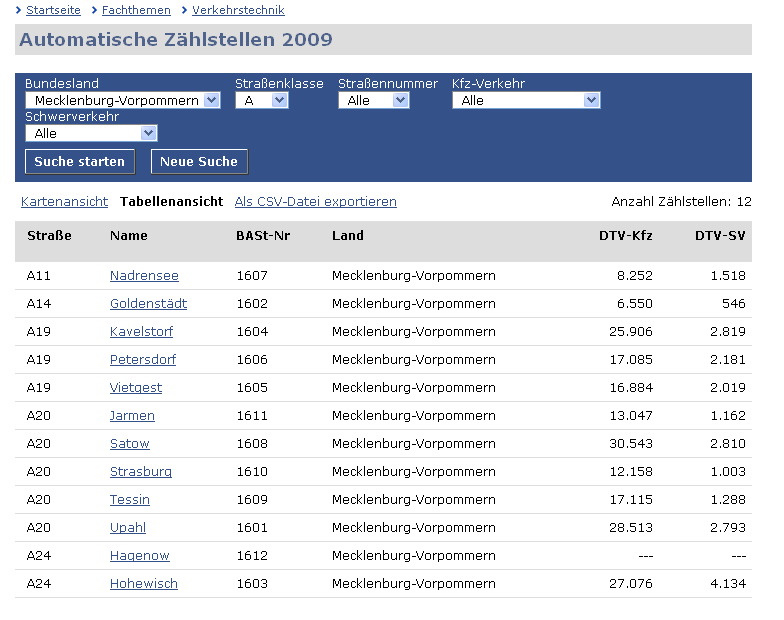Click DTV-SV value 1.288
The height and width of the screenshot is (620, 784).
(x=728, y=500)
